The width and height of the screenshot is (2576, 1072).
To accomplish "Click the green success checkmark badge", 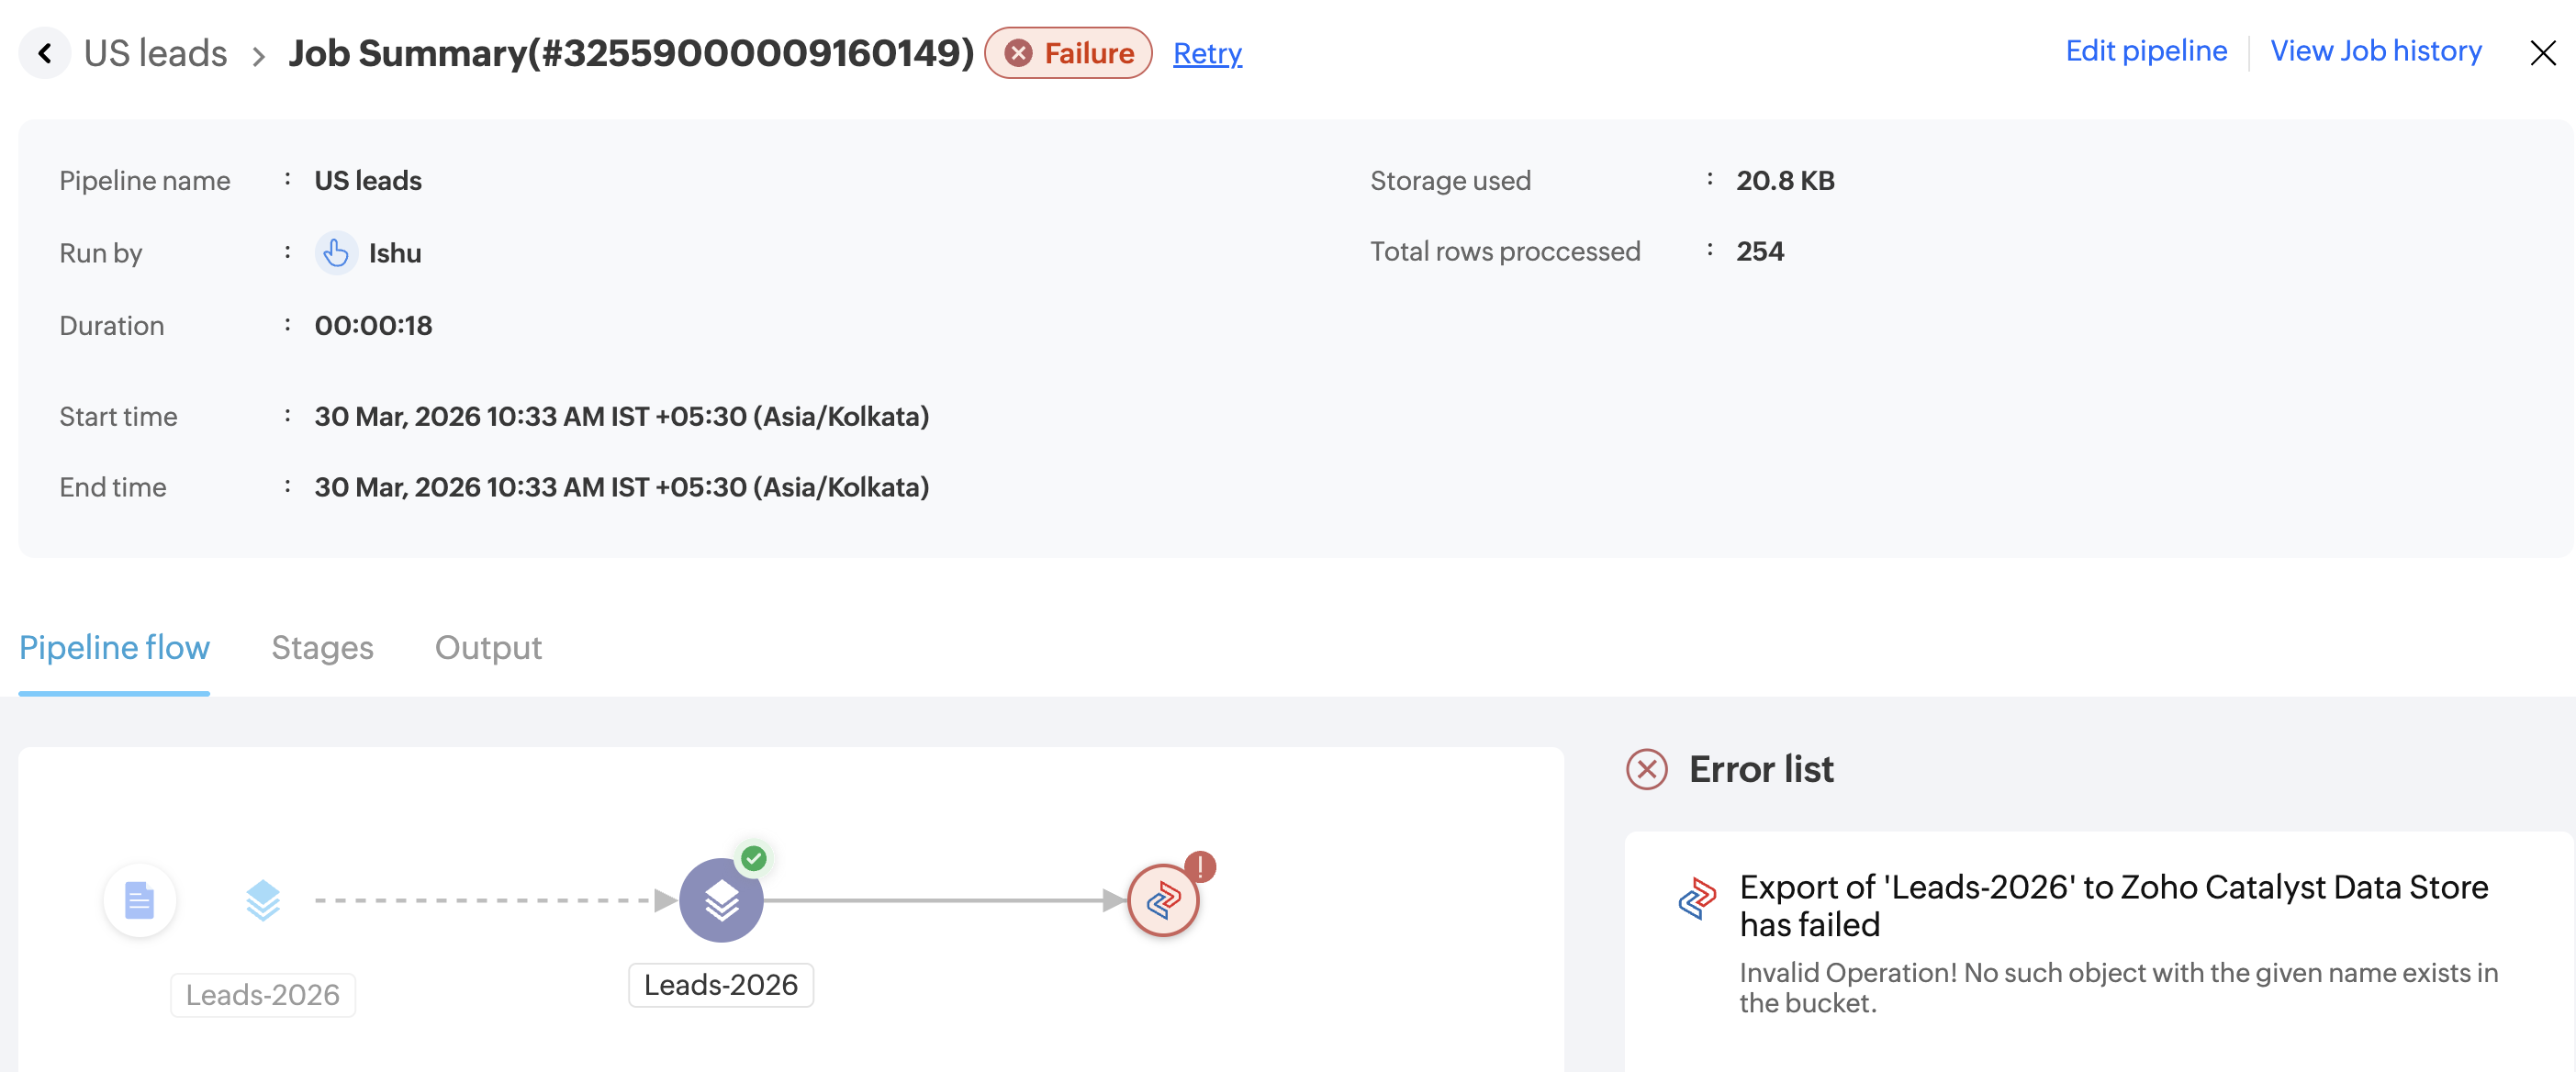I will tap(754, 858).
